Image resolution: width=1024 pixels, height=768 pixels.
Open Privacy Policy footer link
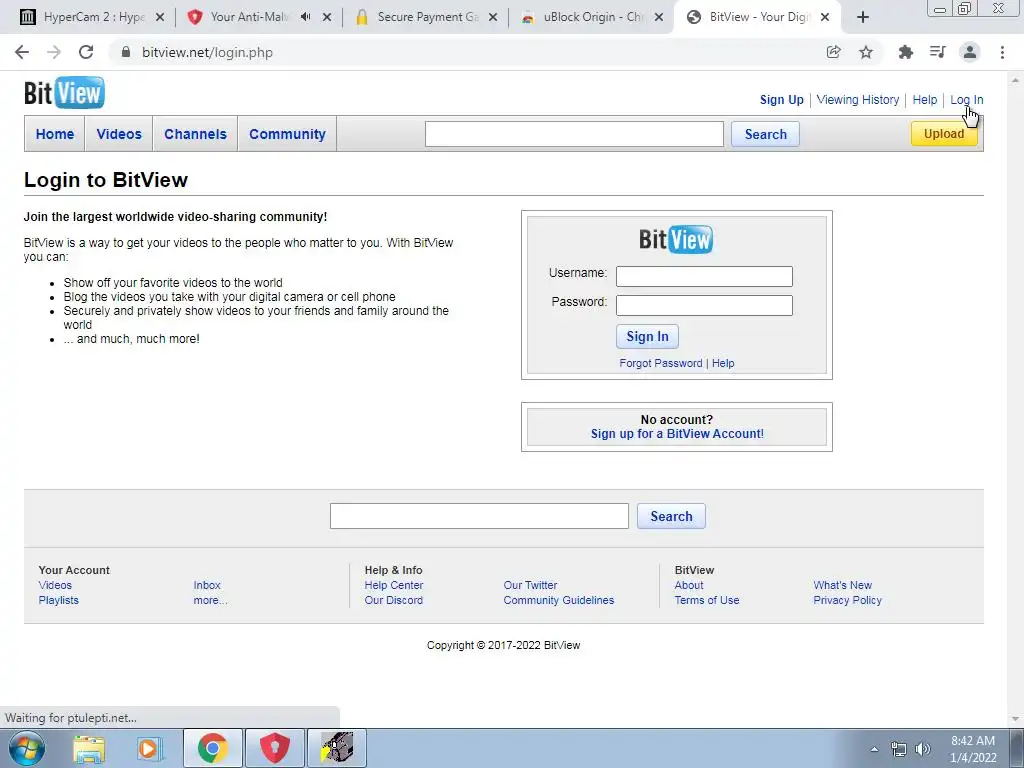click(847, 600)
